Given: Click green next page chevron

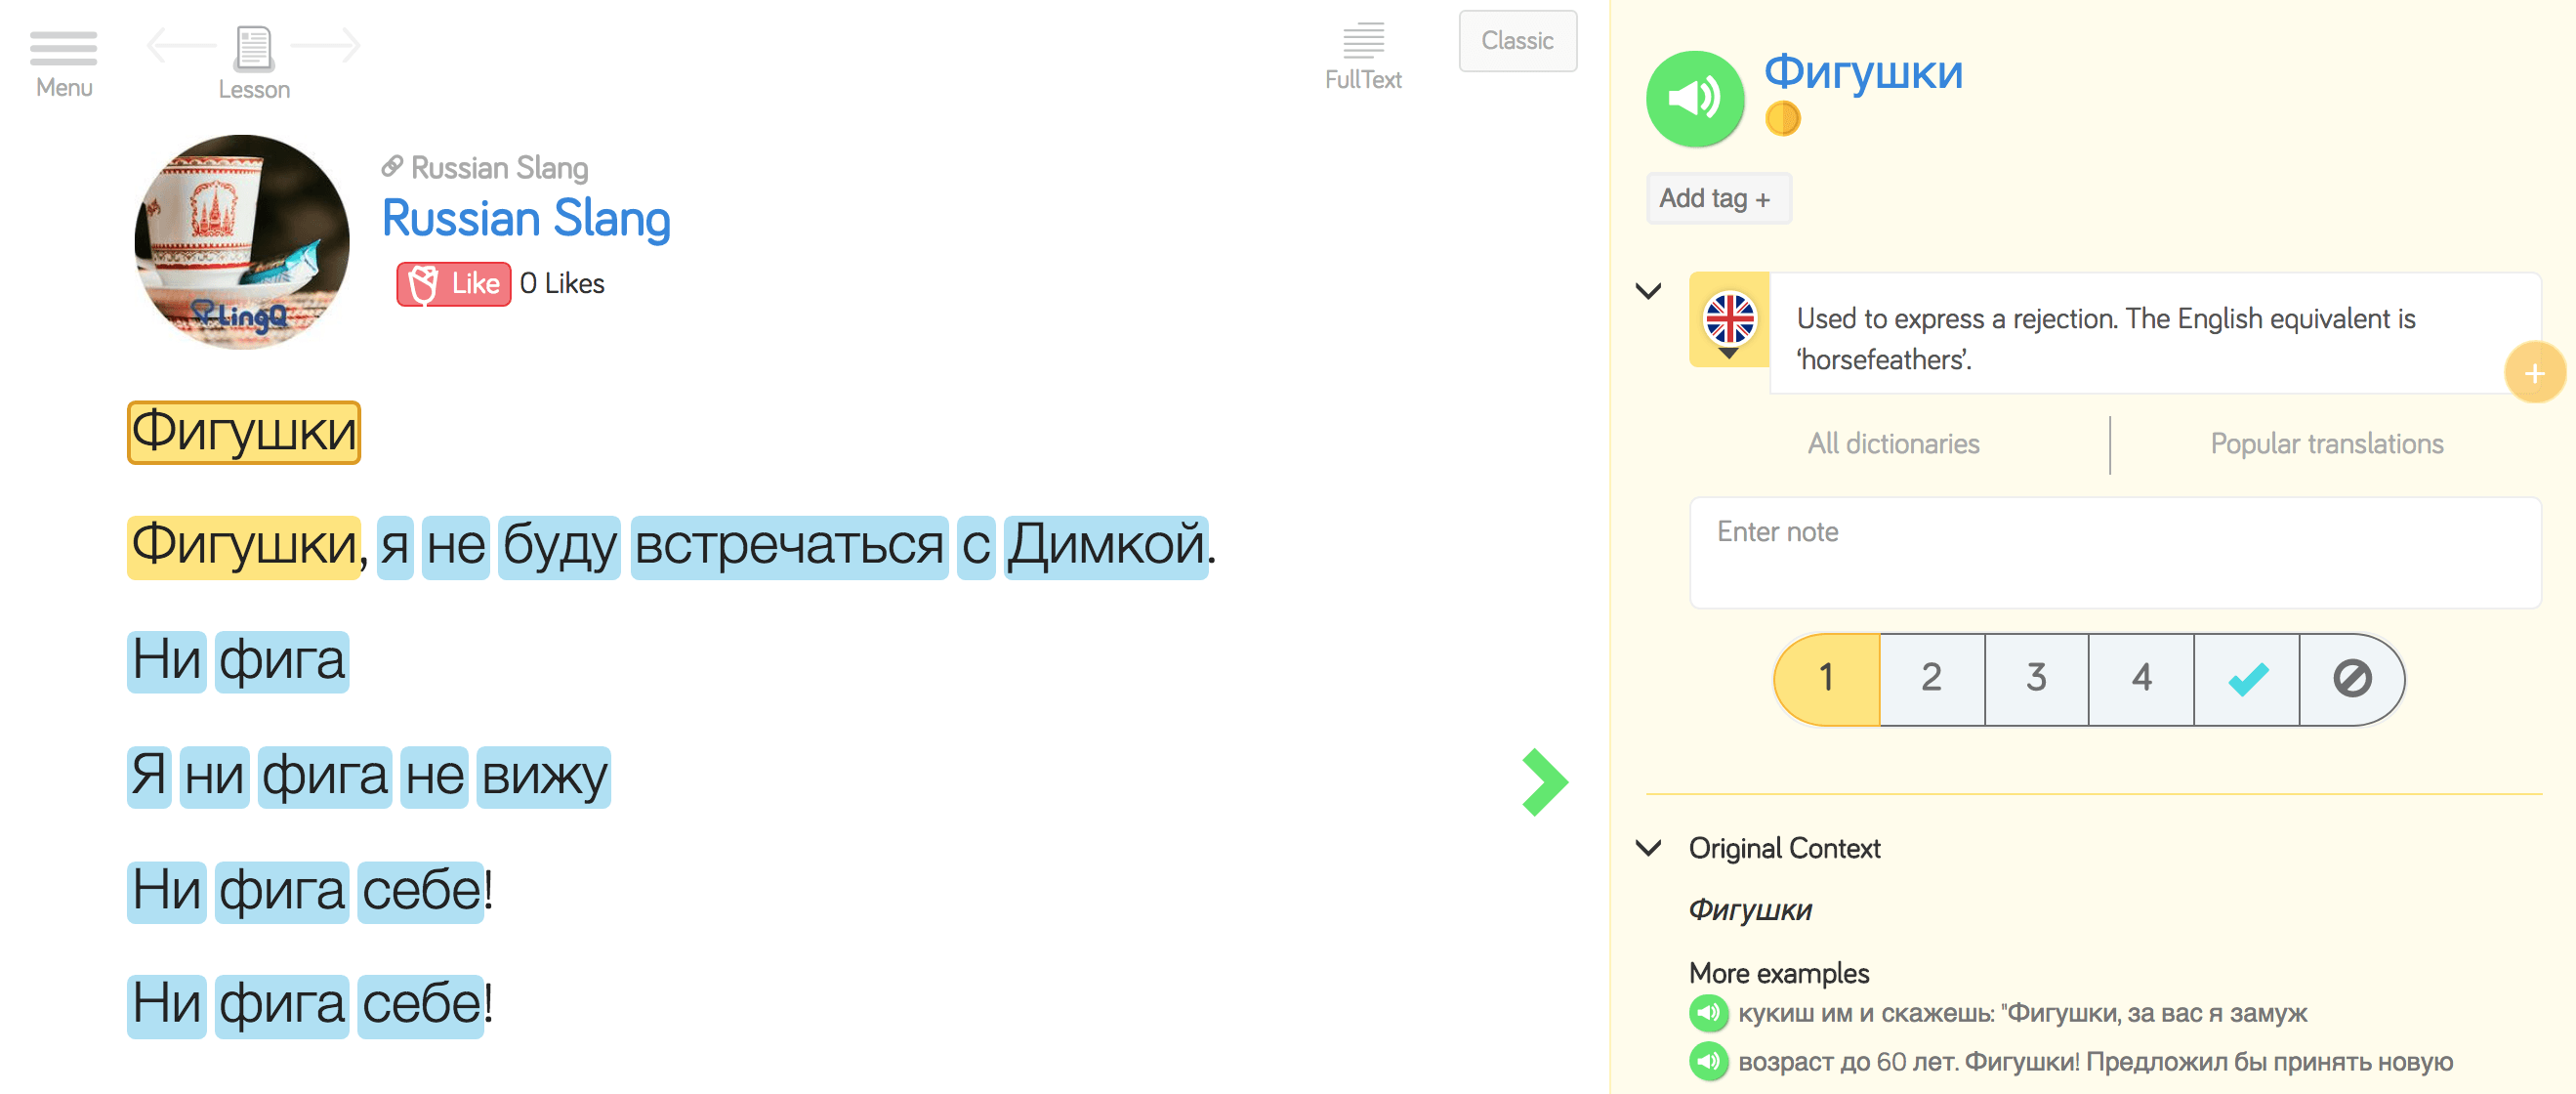Looking at the screenshot, I should [x=1544, y=781].
